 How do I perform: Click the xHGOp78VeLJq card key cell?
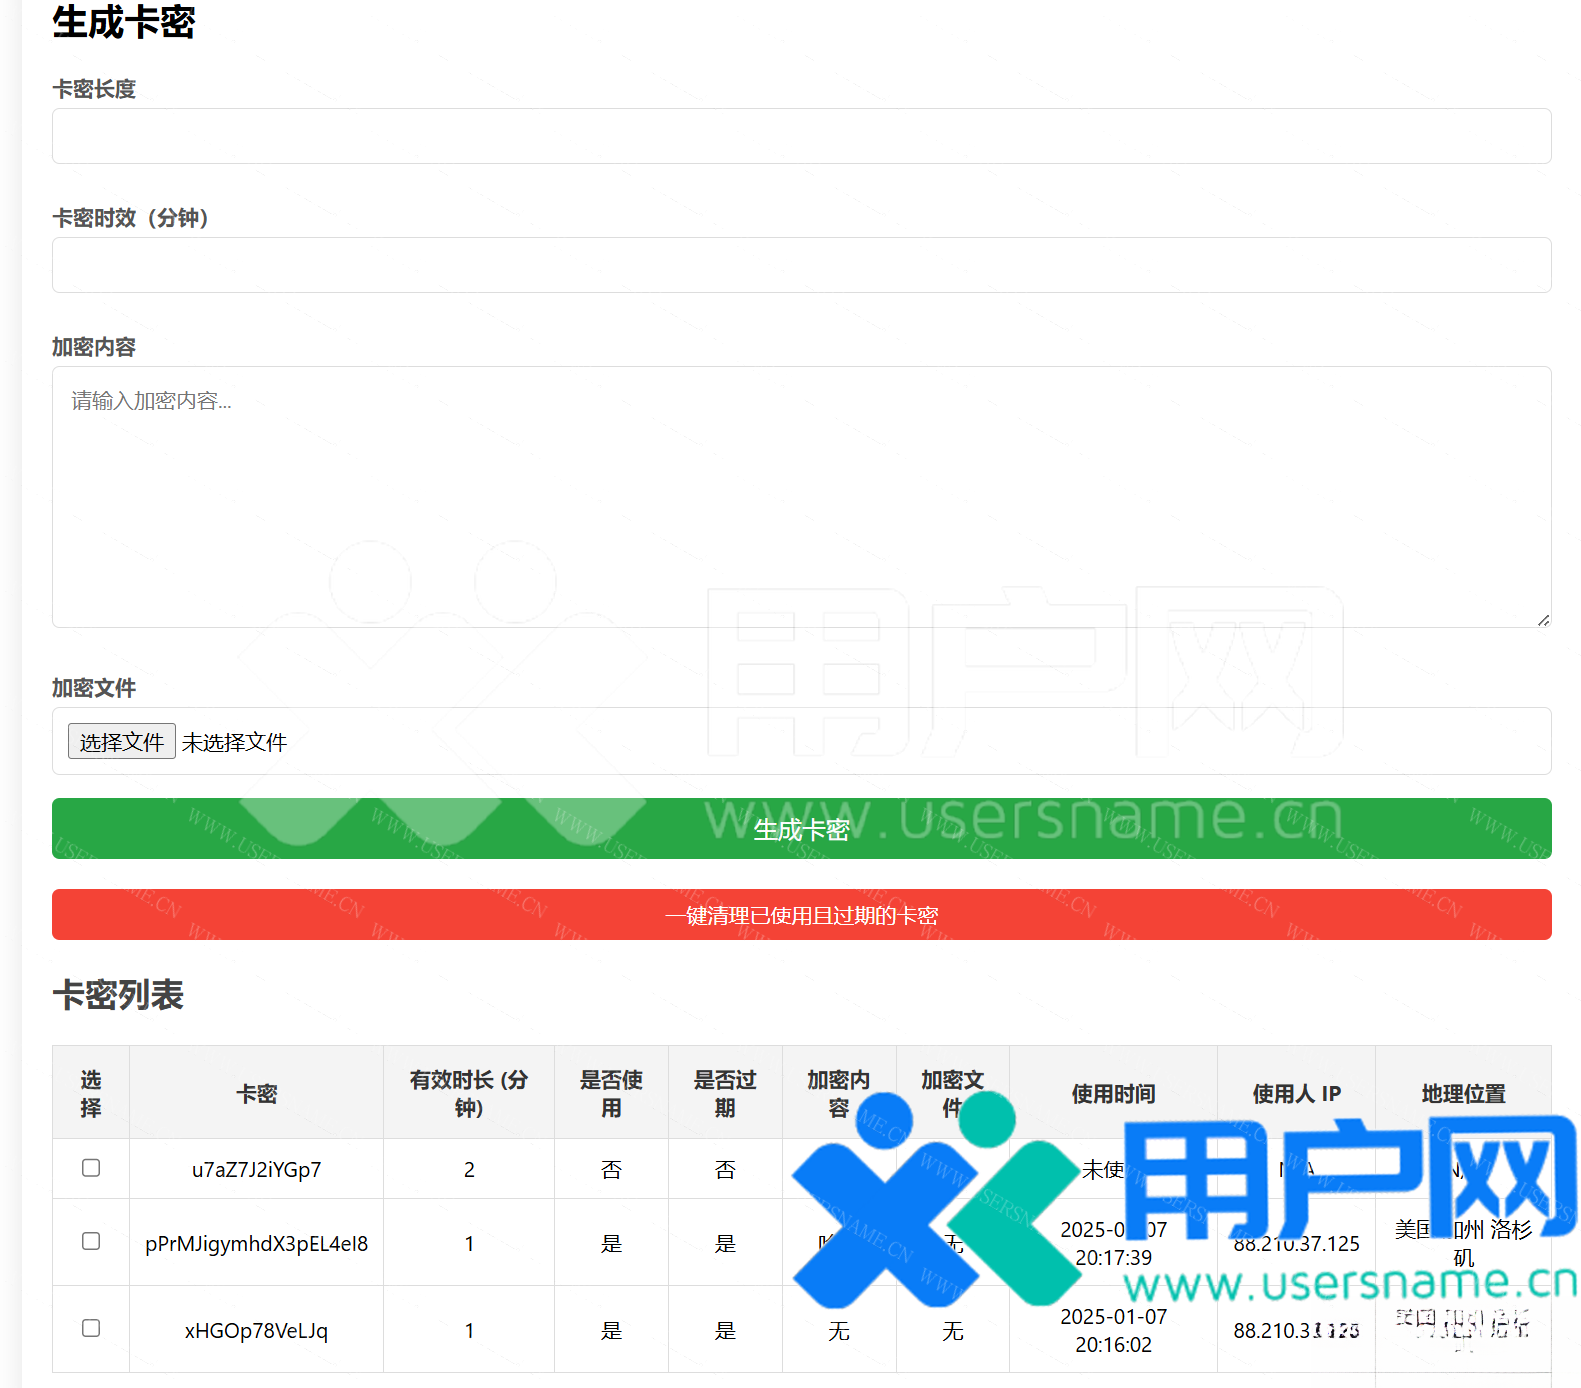(256, 1331)
